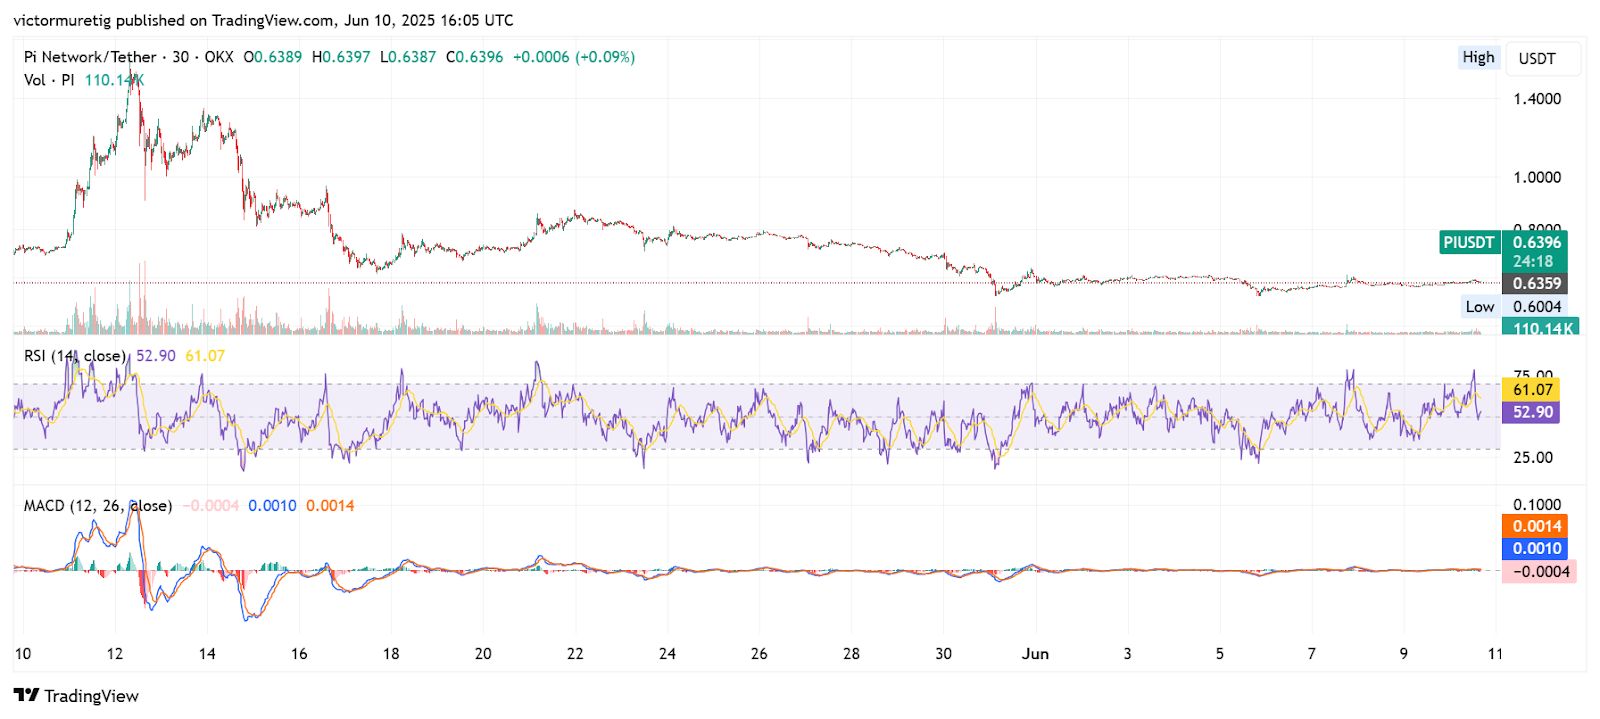The height and width of the screenshot is (719, 1600).
Task: Click the 1.4000 price axis label
Action: pos(1536,99)
